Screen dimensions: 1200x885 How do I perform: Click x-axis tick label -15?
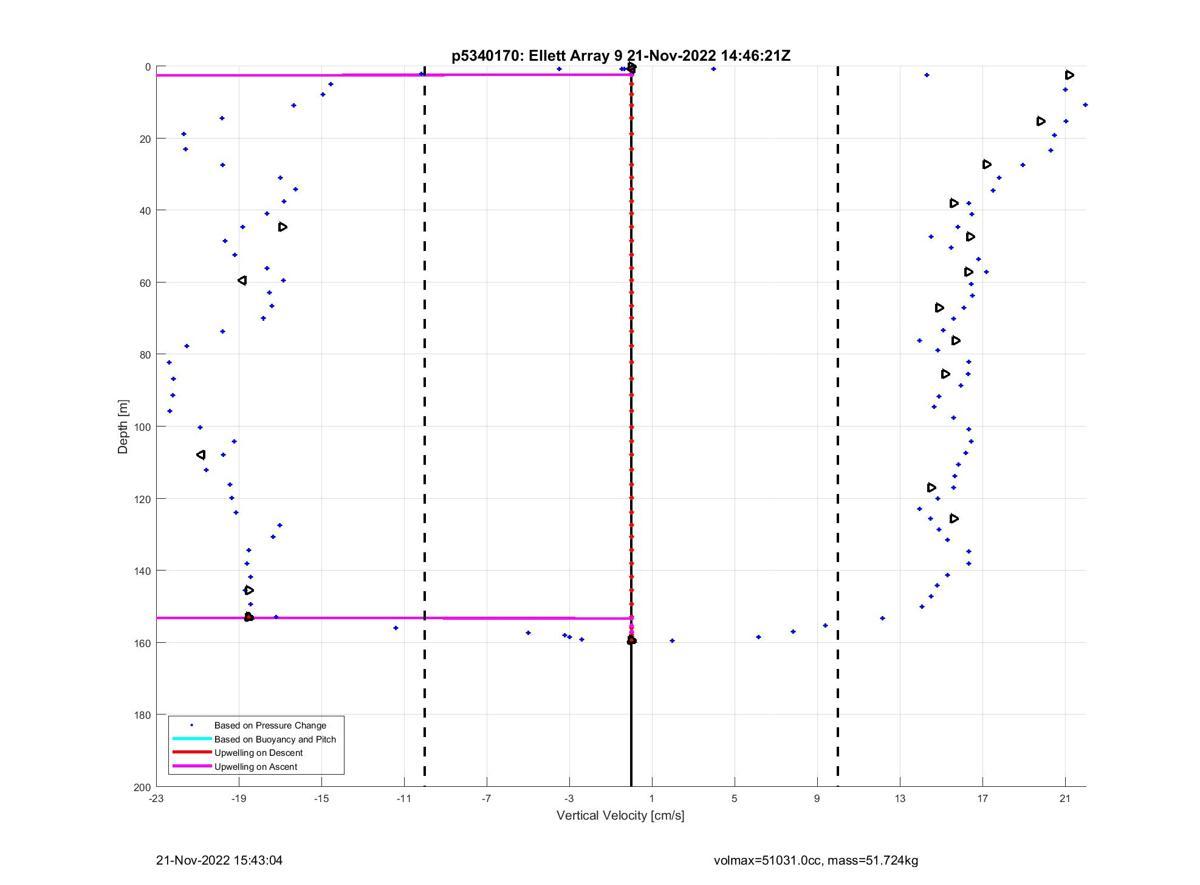point(321,799)
